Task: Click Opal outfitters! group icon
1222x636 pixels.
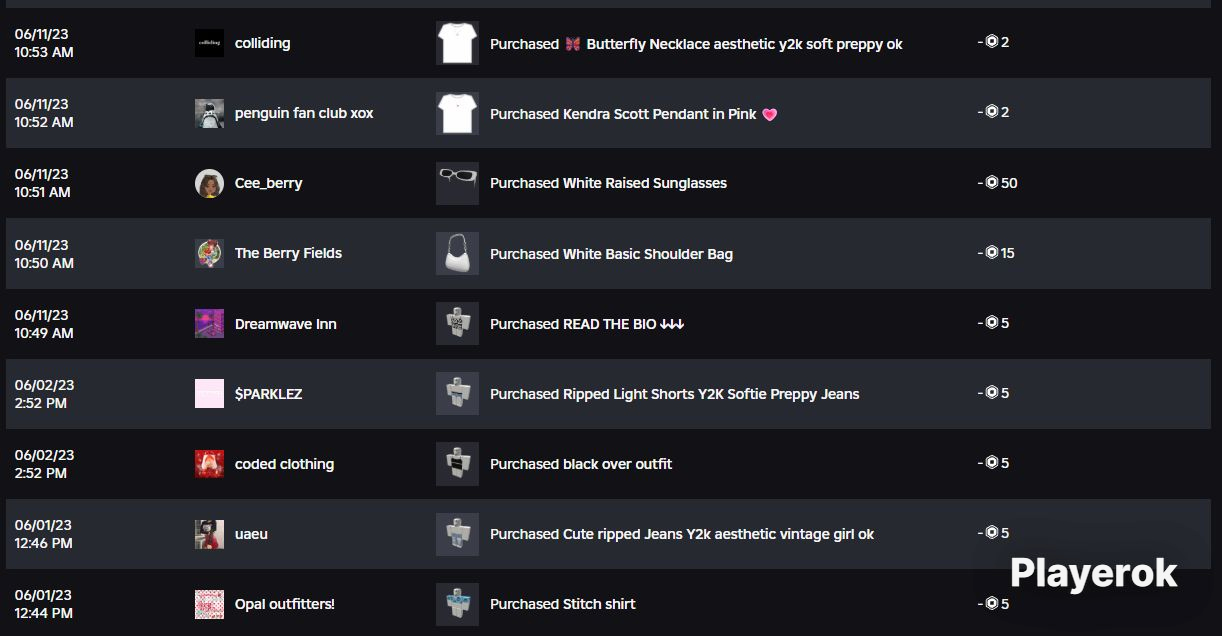Action: tap(209, 604)
